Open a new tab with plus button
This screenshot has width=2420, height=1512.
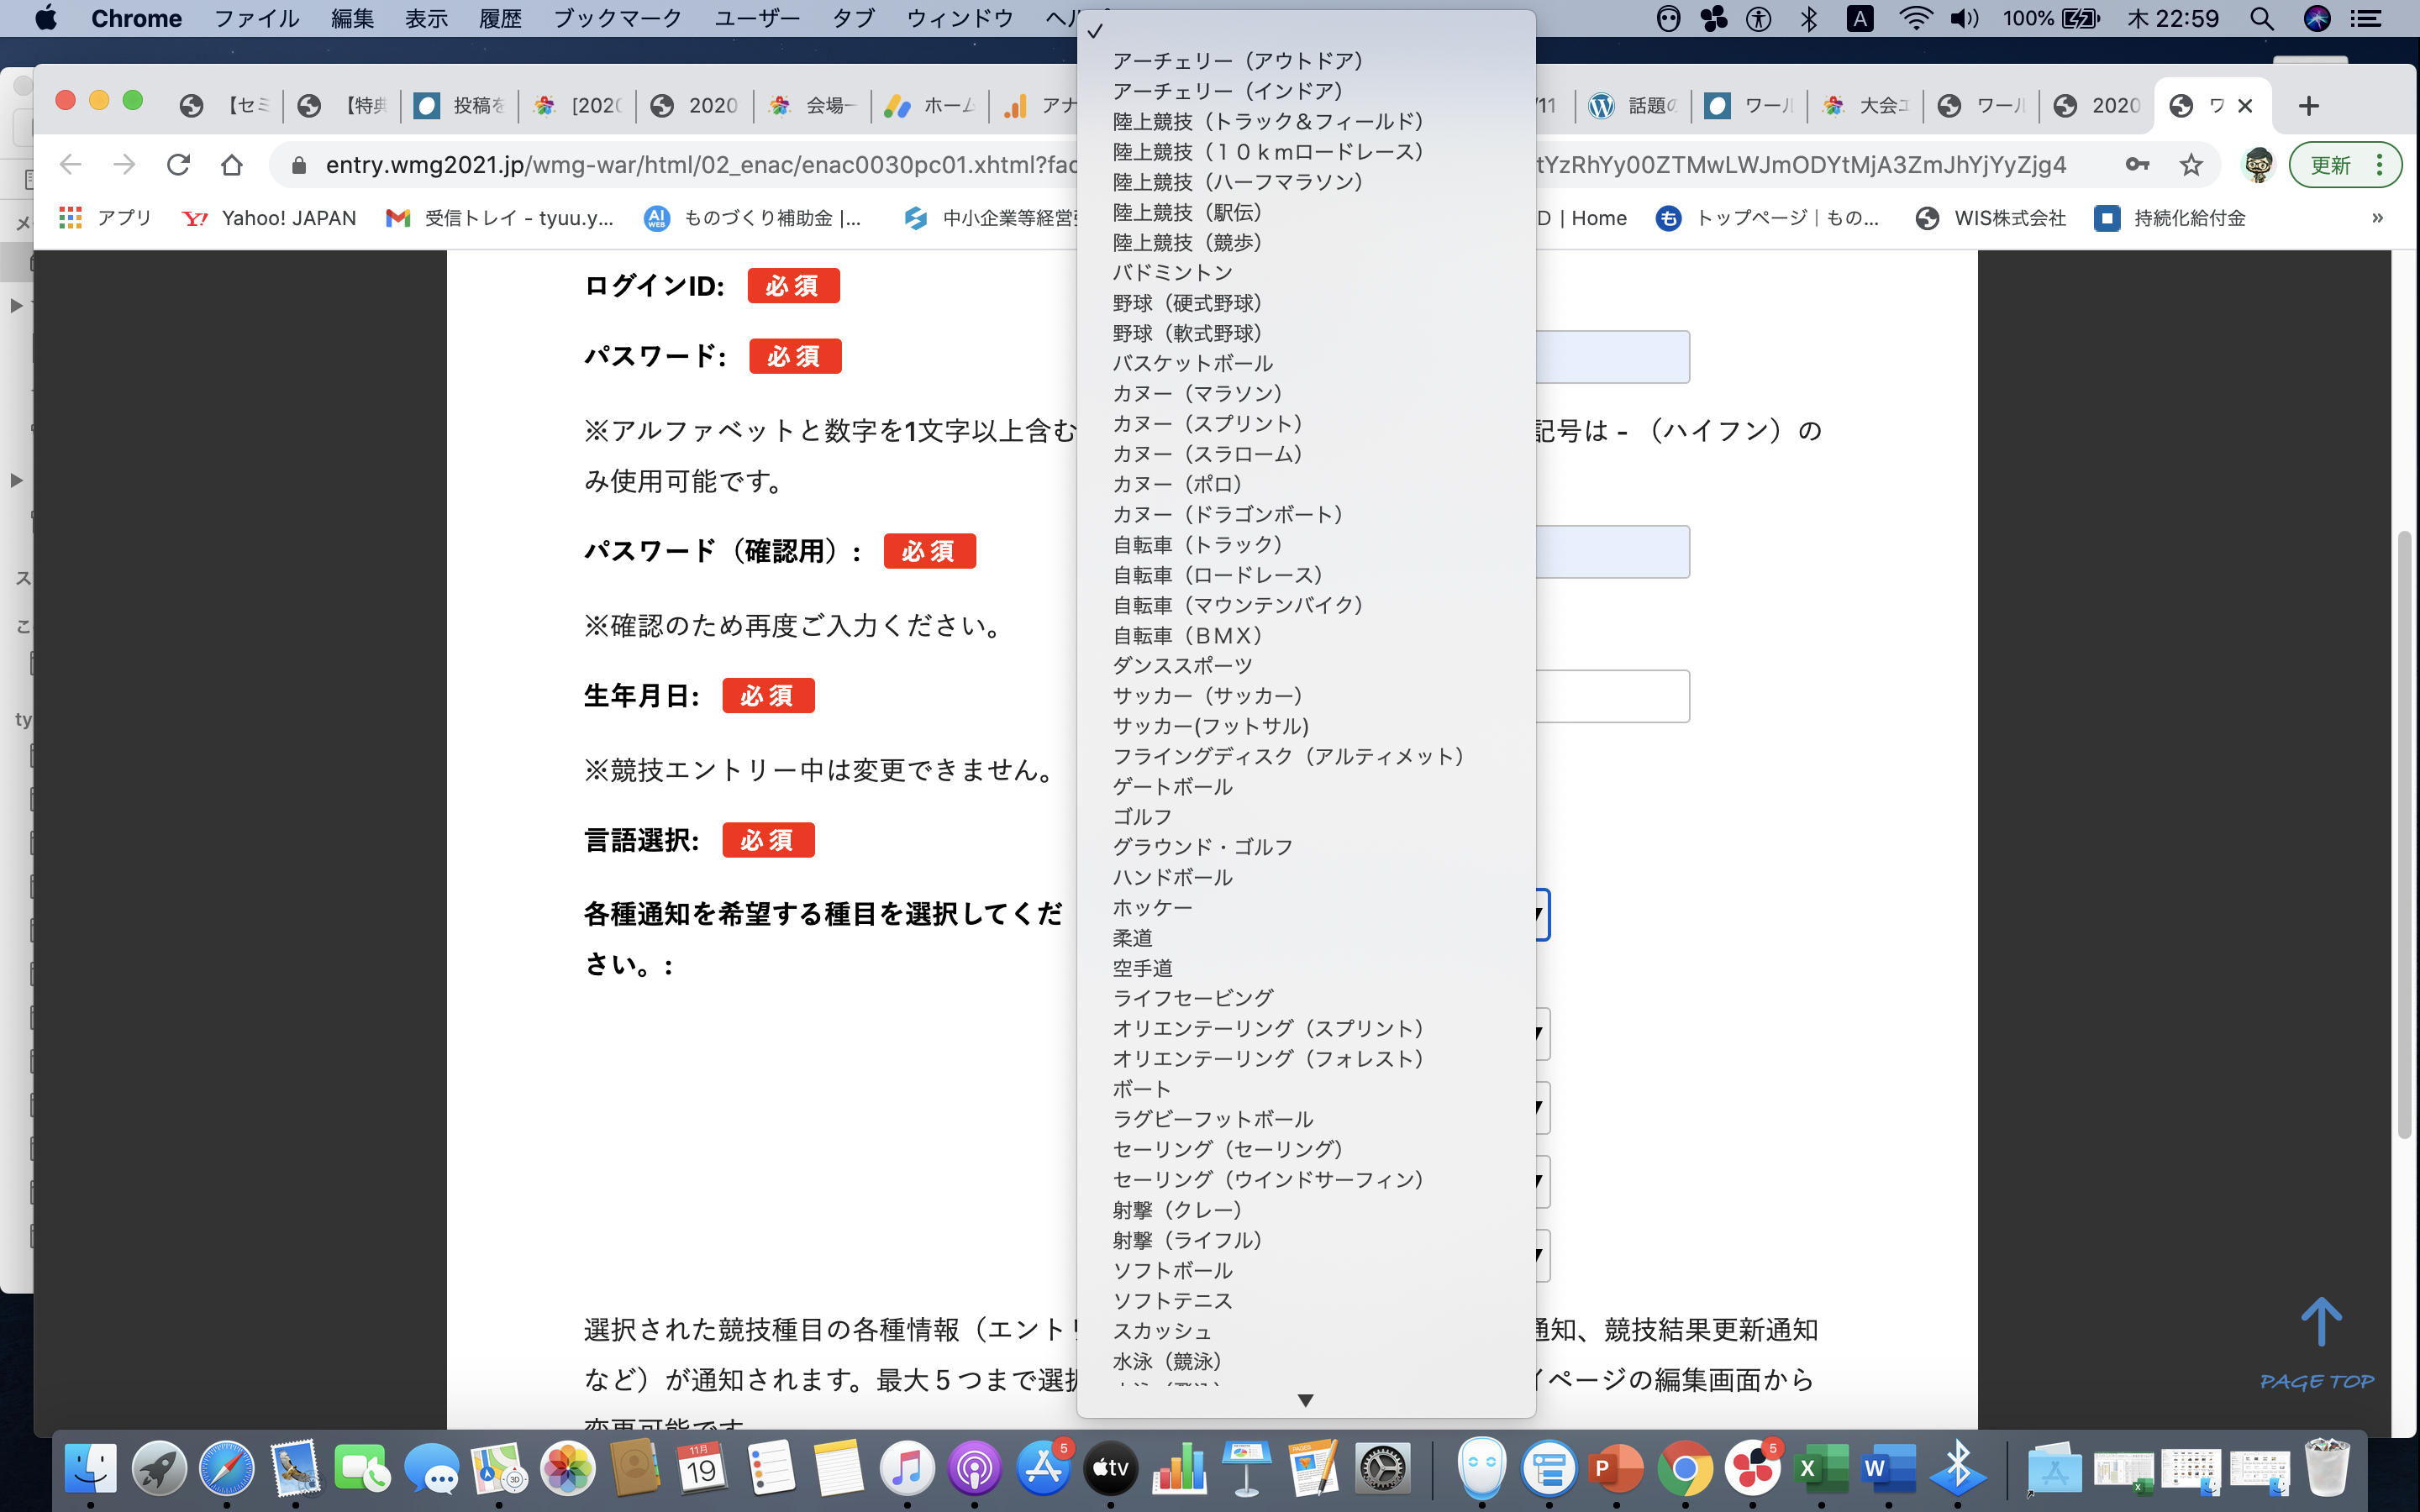(2309, 106)
